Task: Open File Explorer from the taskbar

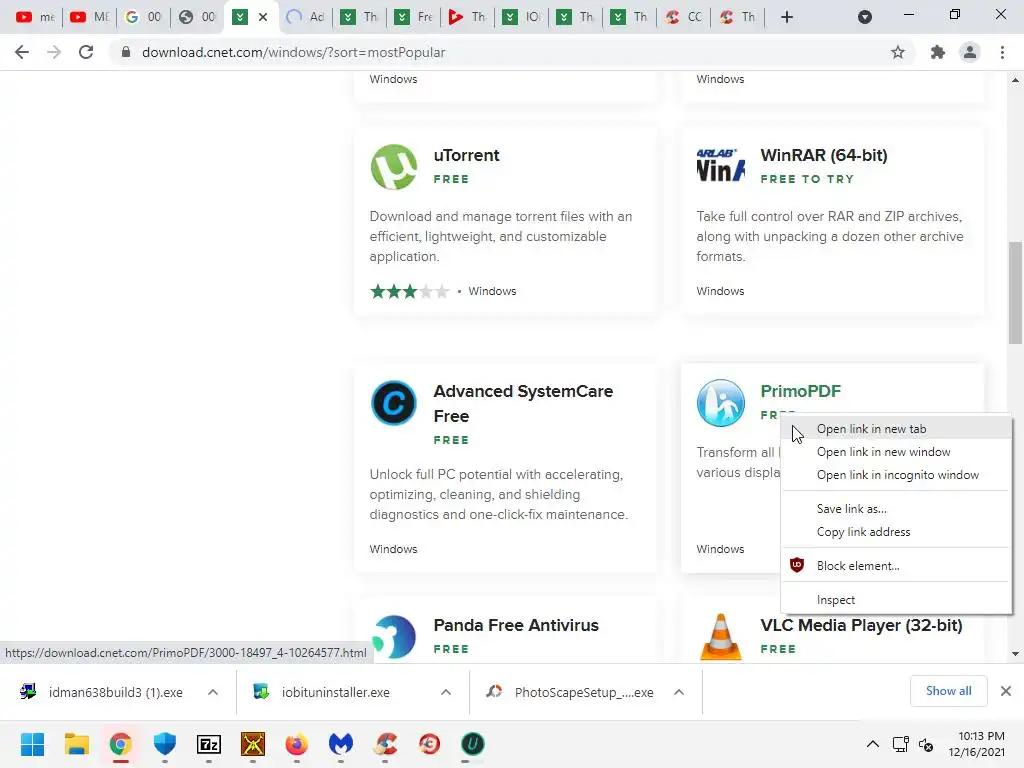Action: tap(76, 744)
